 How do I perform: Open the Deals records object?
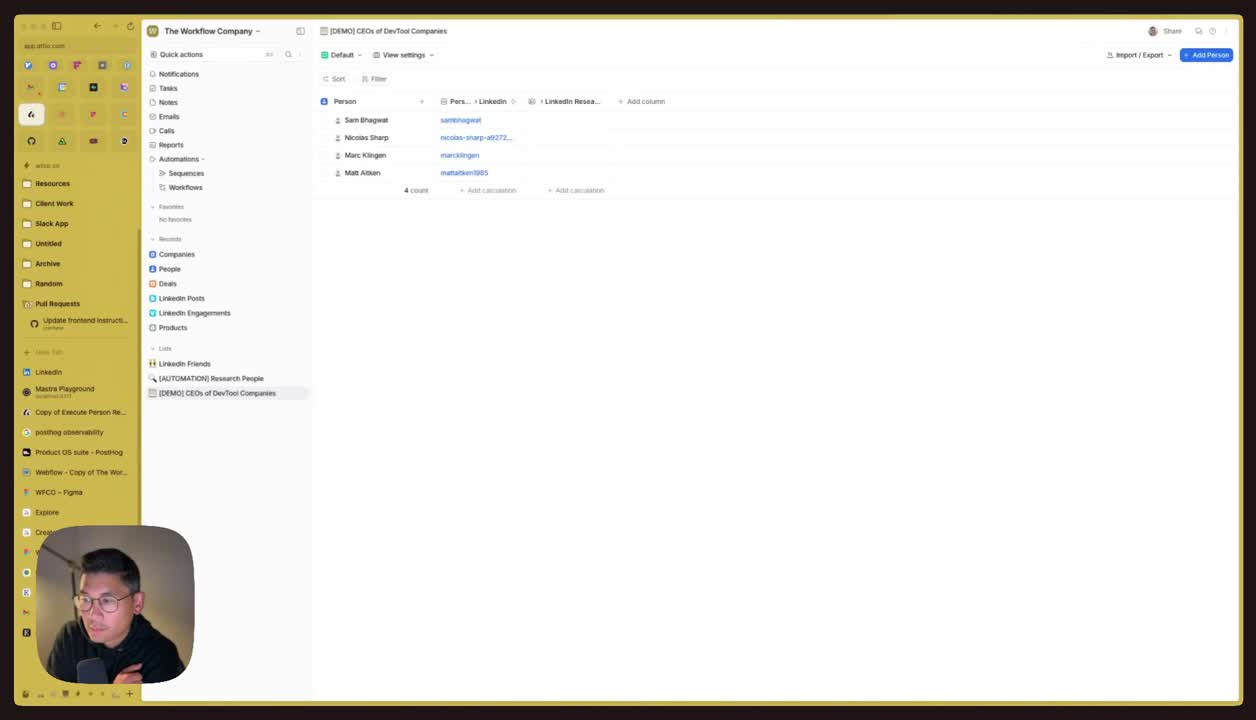167,284
